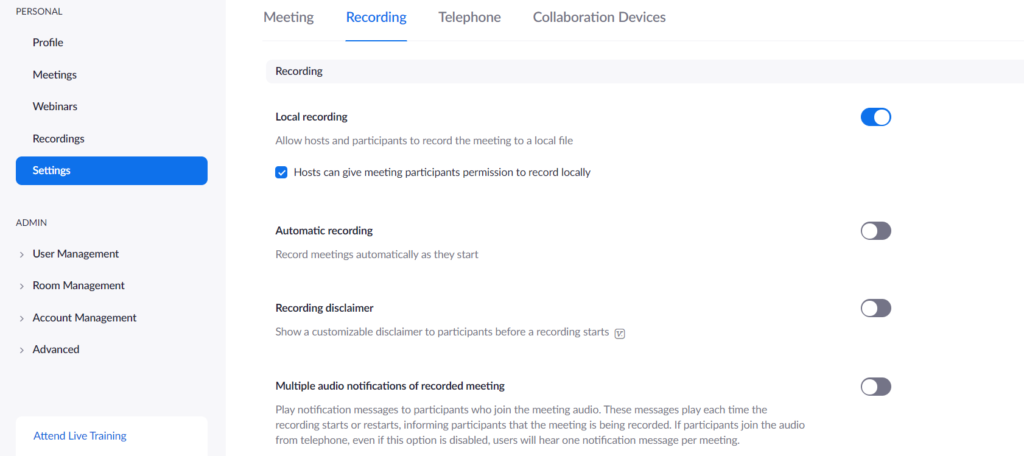Click the Recording disclaimer info icon
Image resolution: width=1024 pixels, height=456 pixels.
point(620,333)
